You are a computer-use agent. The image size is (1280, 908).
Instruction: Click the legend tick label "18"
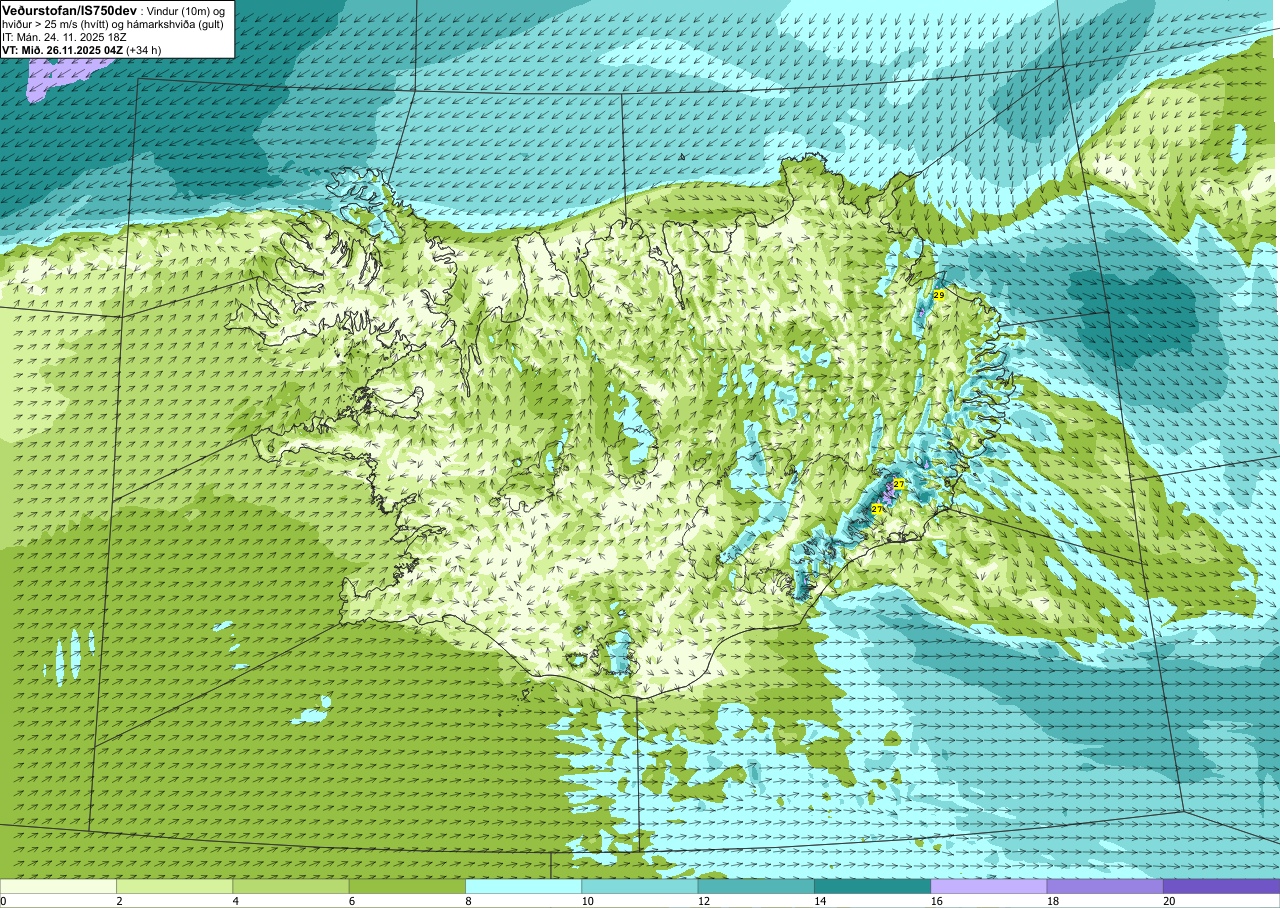tap(1053, 901)
